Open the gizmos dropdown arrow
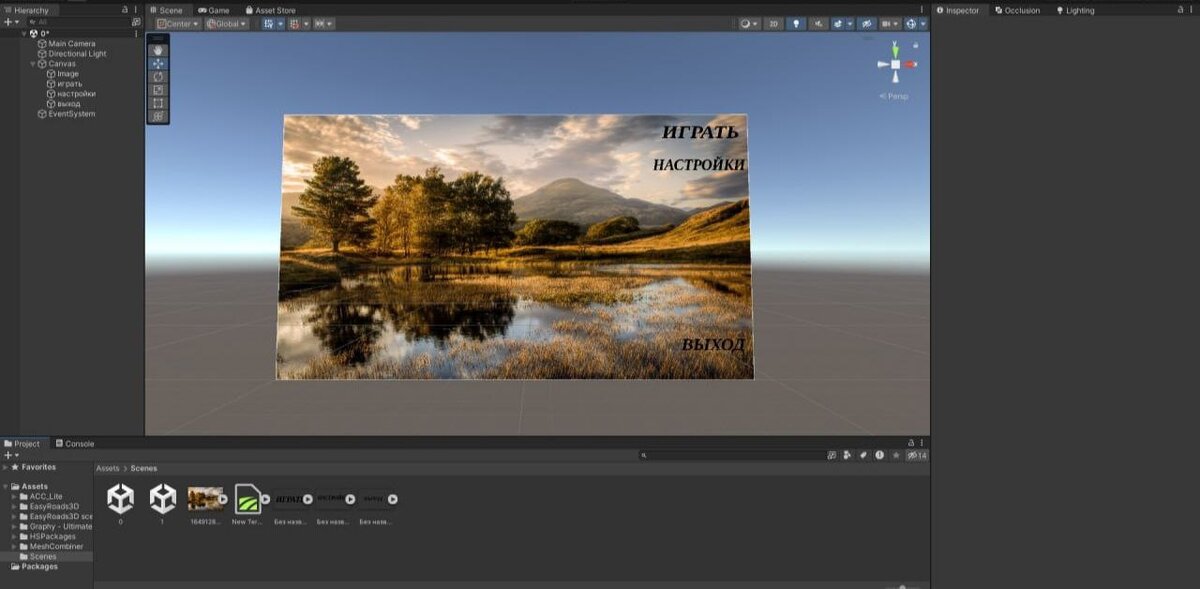The image size is (1200, 589). tap(923, 24)
